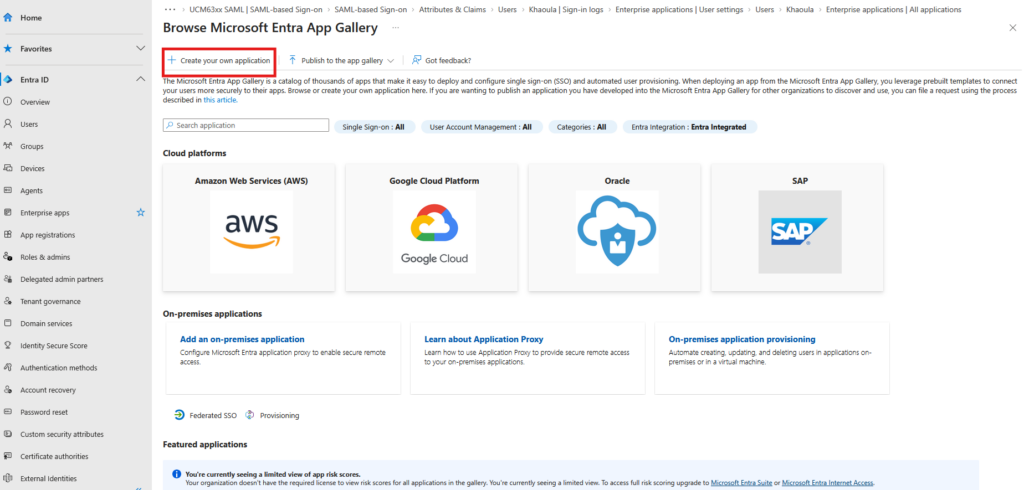Open Overview from the sidebar
1024x490 pixels.
tap(35, 102)
